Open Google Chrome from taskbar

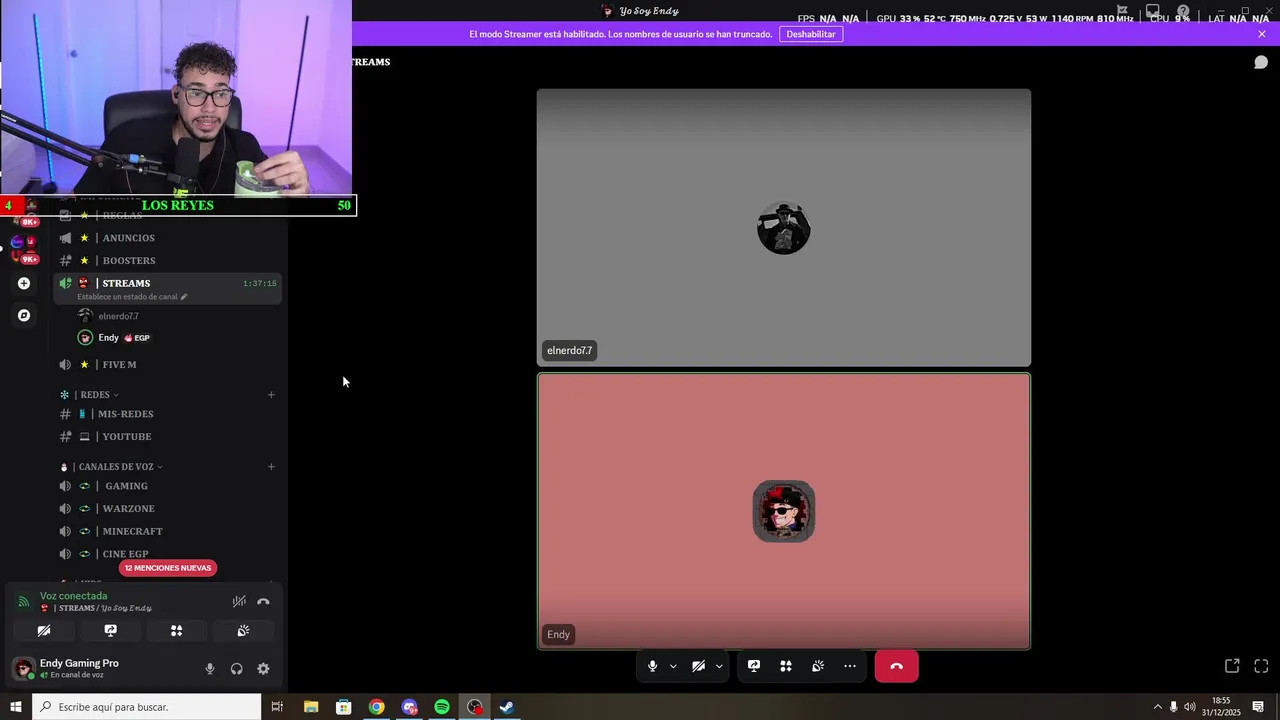pos(376,707)
